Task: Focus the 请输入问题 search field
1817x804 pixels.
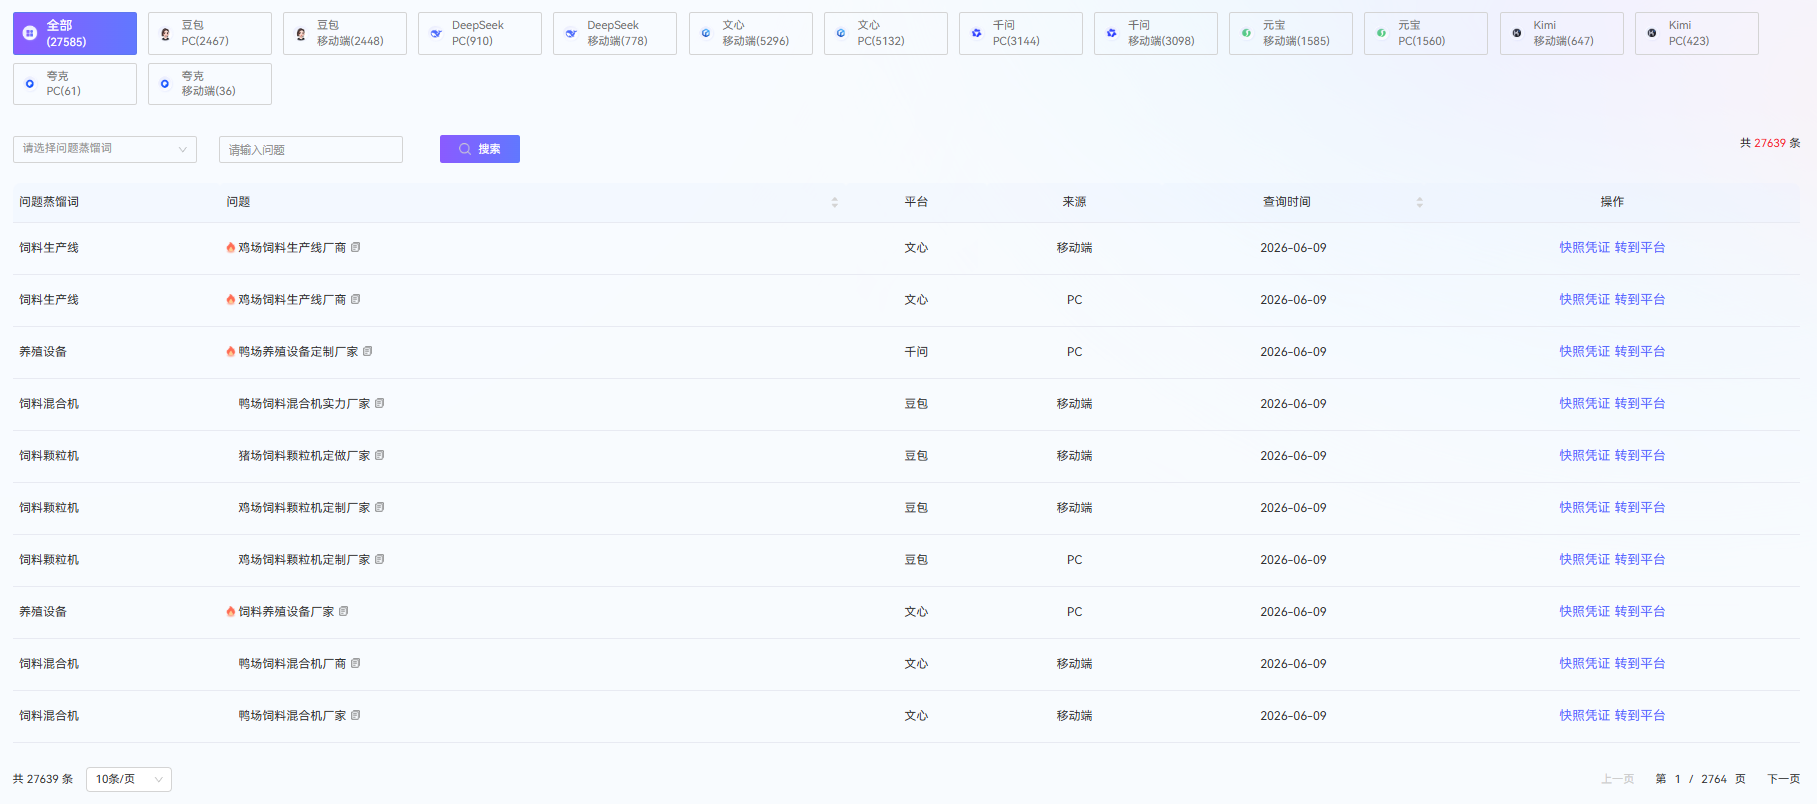Action: click(x=311, y=149)
